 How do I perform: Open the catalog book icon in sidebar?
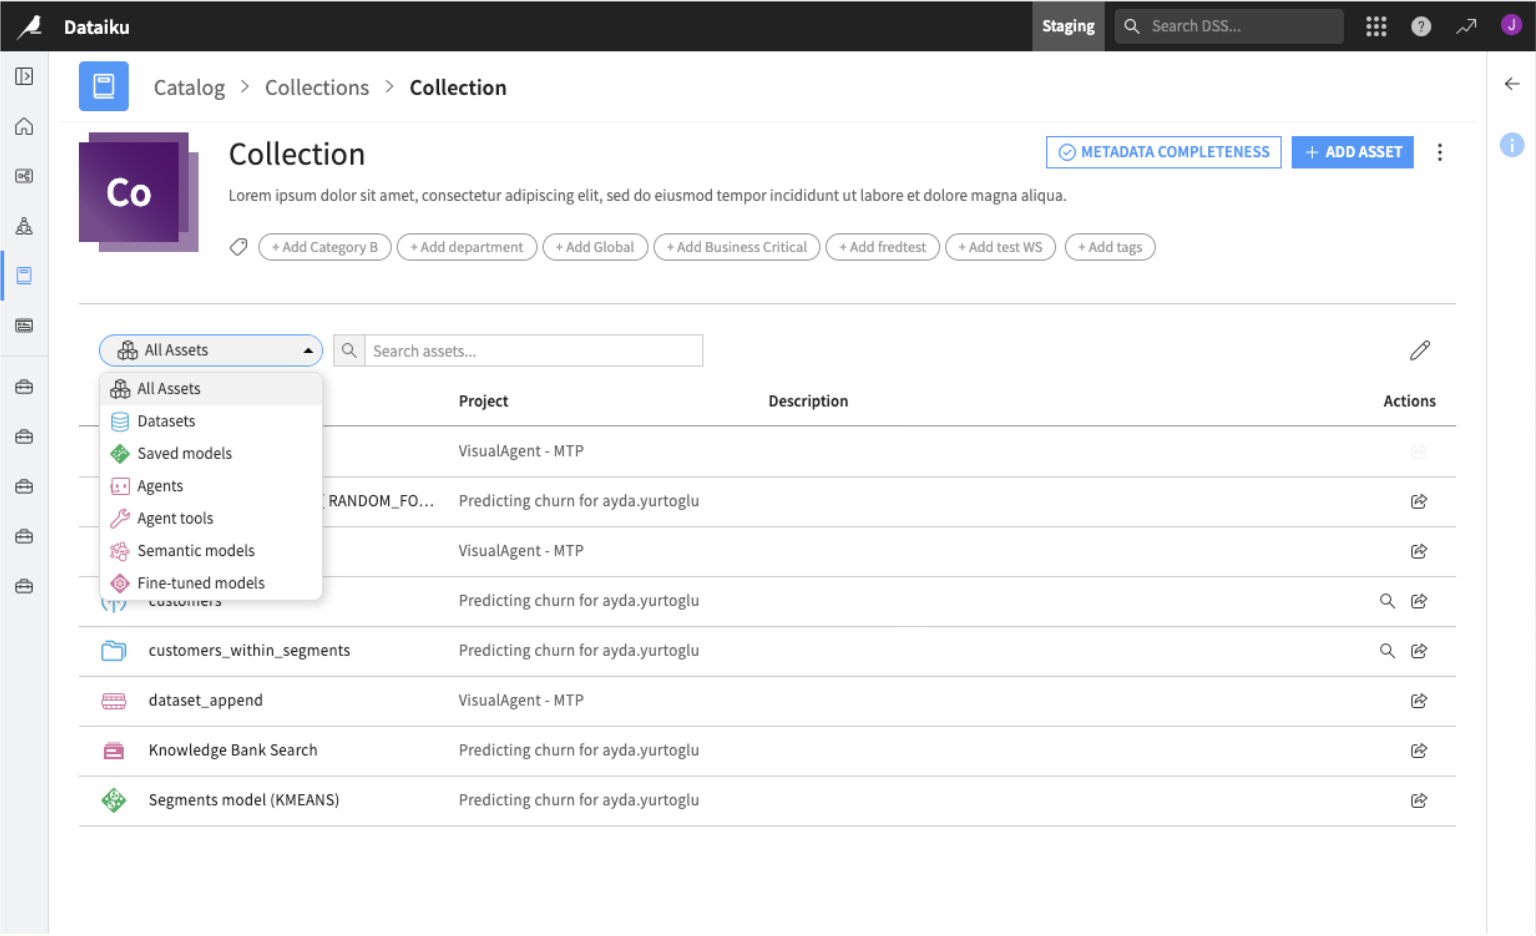point(24,276)
